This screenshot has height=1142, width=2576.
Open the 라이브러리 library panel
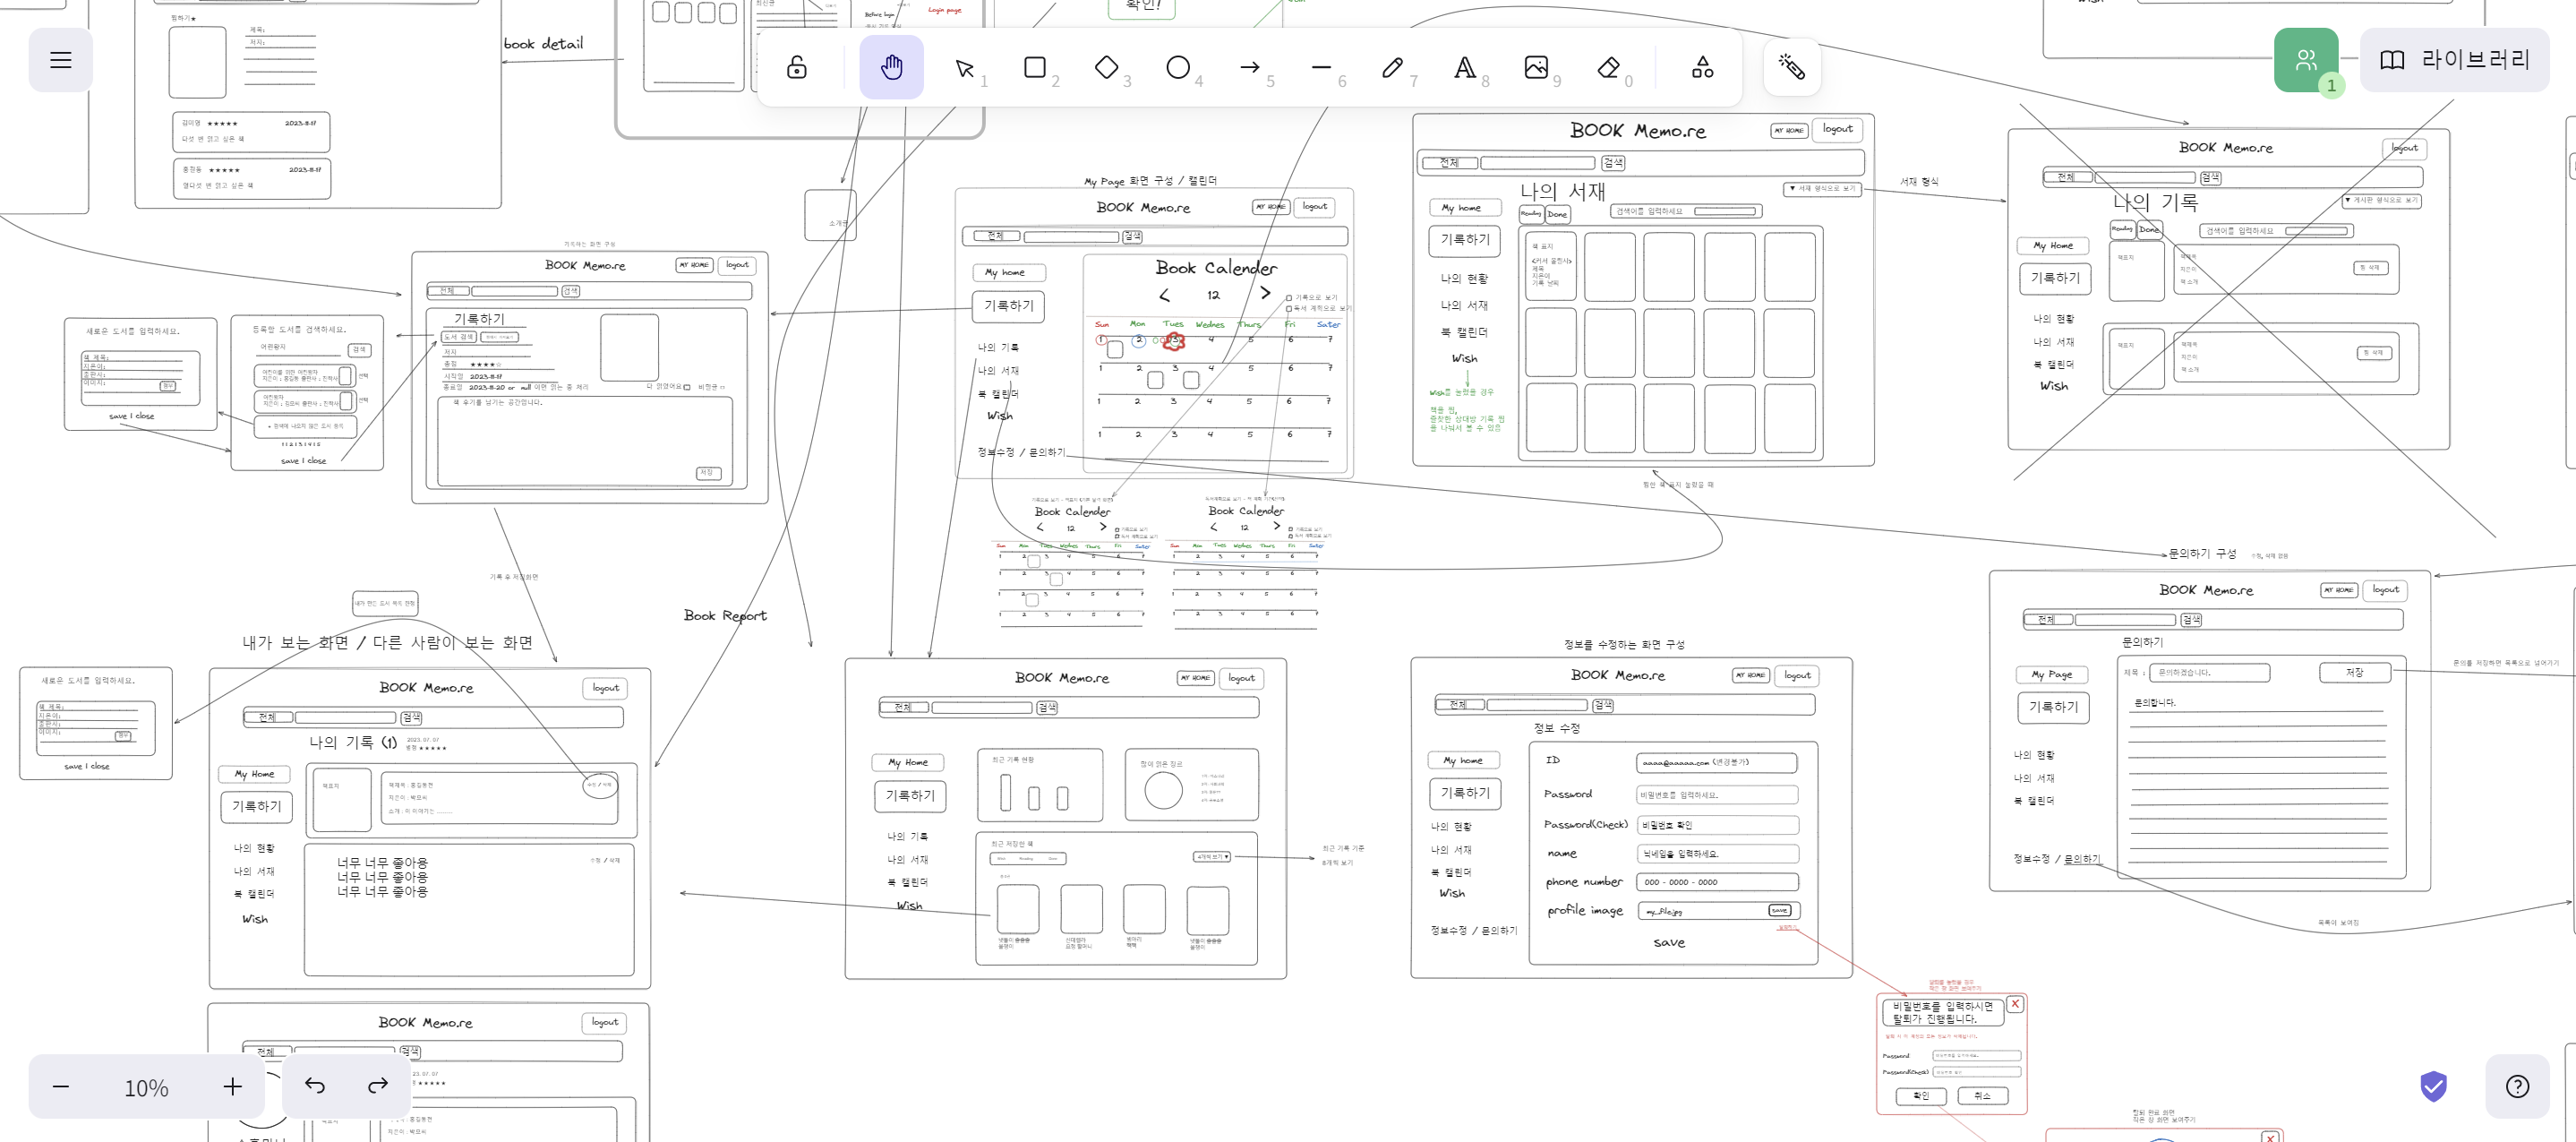(x=2454, y=60)
